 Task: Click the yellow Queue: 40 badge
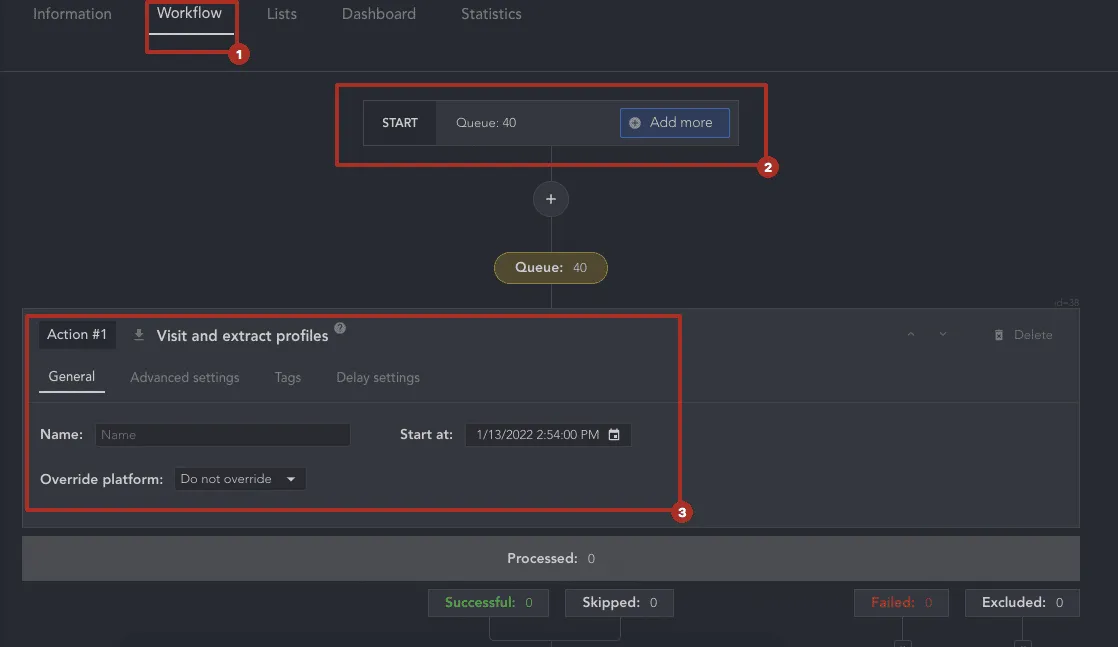(x=550, y=268)
